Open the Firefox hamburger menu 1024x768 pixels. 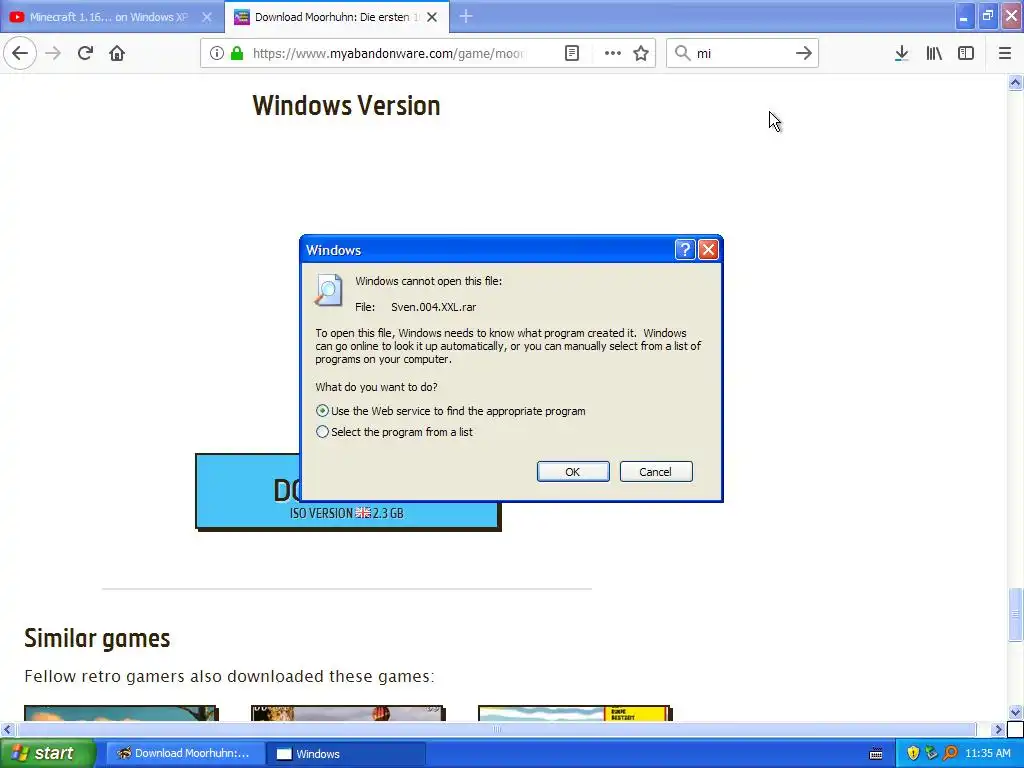click(1004, 53)
